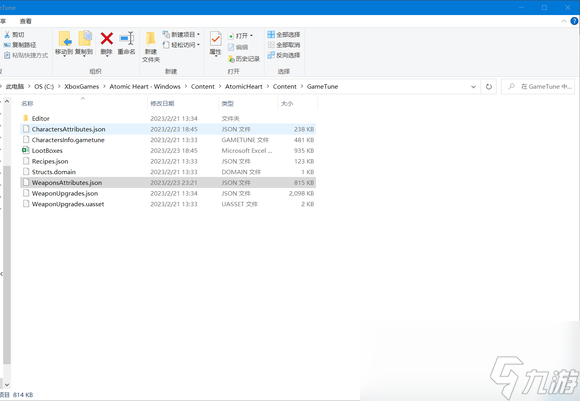Click History (历史记录) in ribbon
The image size is (580, 401).
pos(244,58)
